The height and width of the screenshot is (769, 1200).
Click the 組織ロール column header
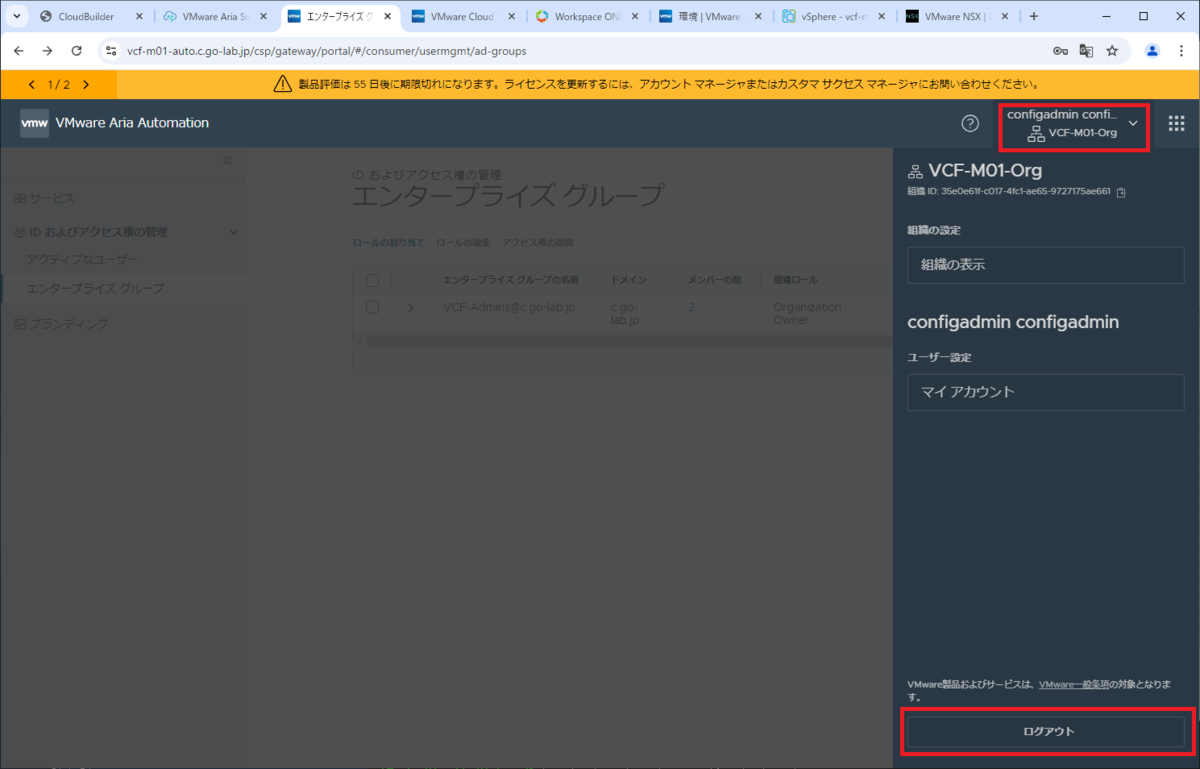pyautogui.click(x=796, y=280)
